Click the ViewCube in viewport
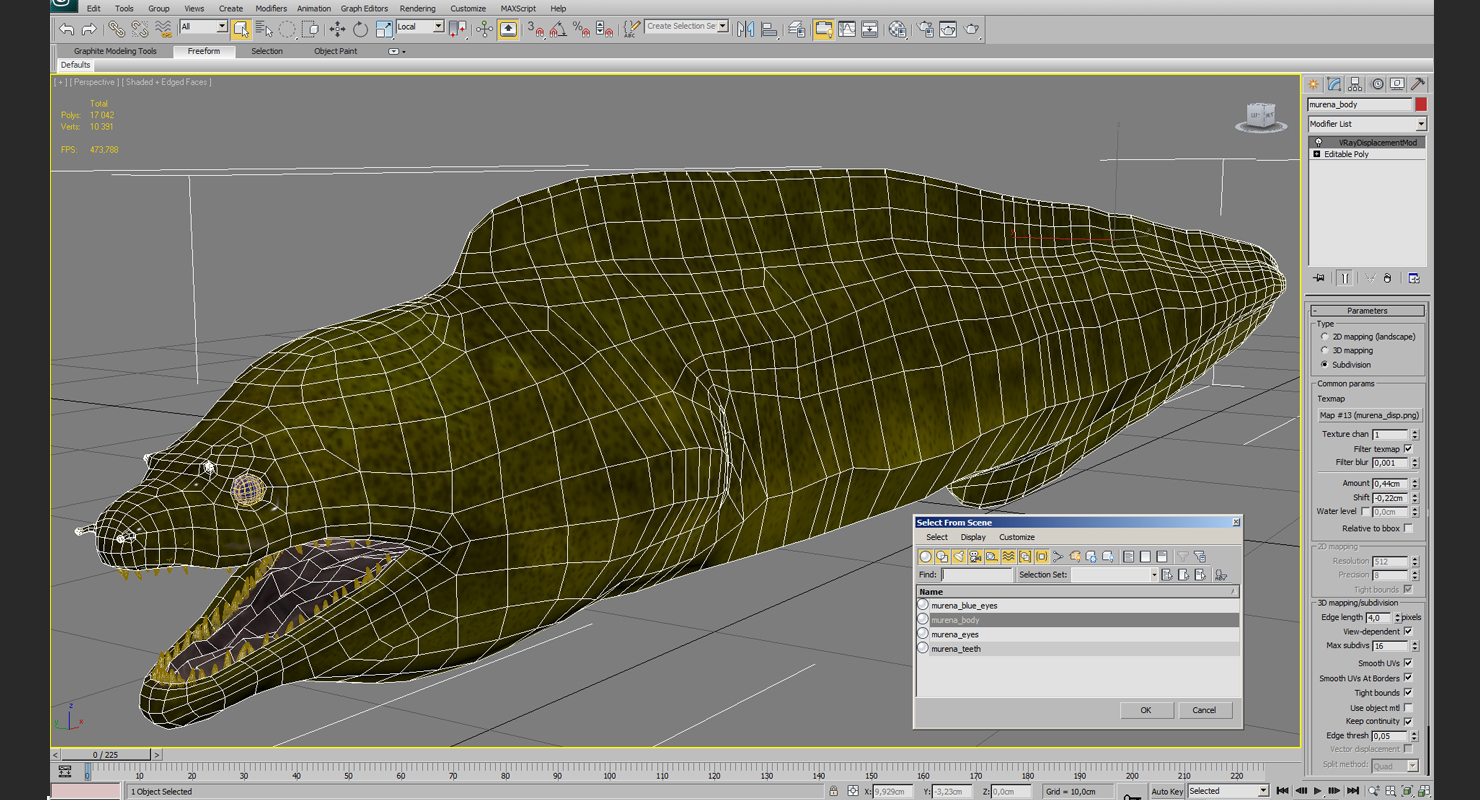Viewport: 1480px width, 800px height. pyautogui.click(x=1260, y=117)
